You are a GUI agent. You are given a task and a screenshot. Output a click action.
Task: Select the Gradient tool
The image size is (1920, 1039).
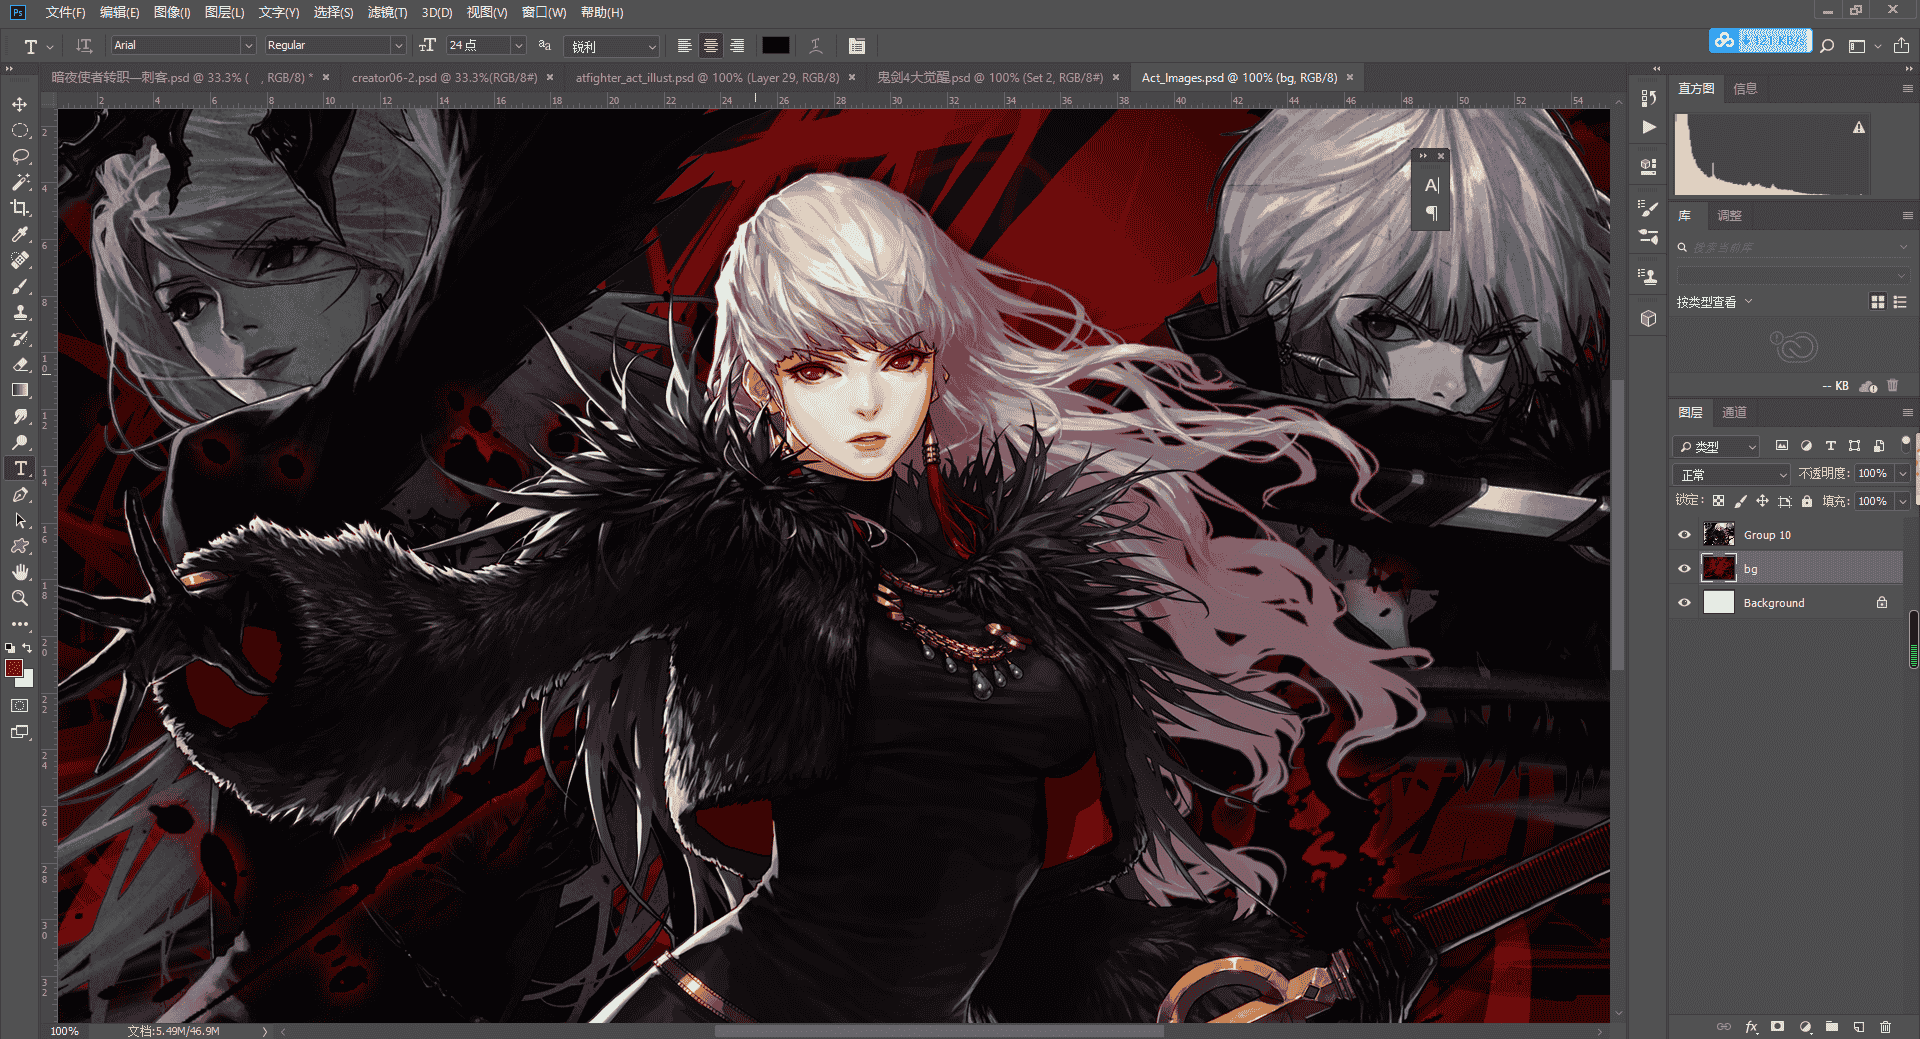click(19, 390)
